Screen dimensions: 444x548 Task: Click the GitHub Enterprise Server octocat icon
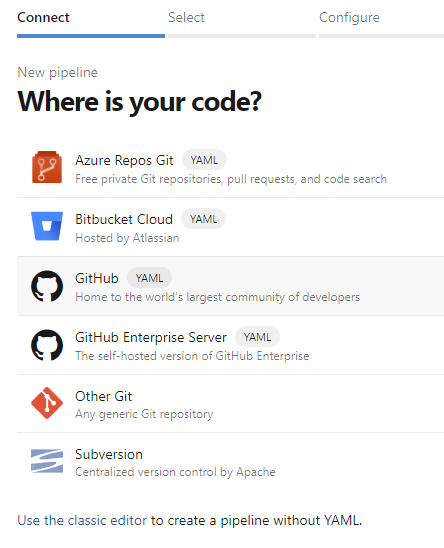pos(47,345)
